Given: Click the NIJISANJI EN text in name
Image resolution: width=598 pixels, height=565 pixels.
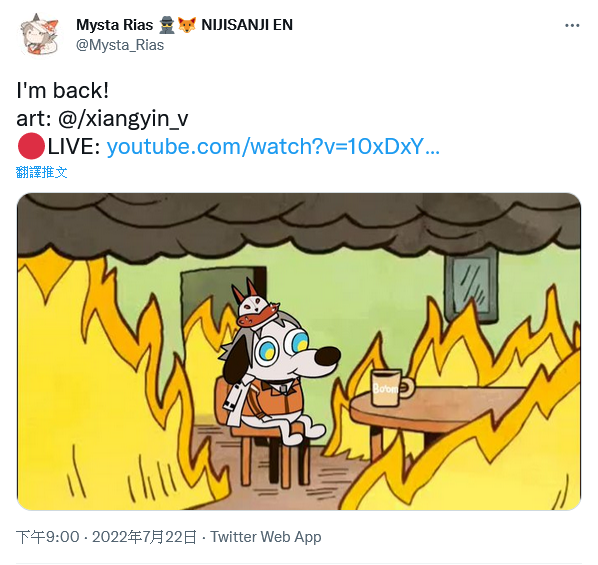Looking at the screenshot, I should (247, 25).
